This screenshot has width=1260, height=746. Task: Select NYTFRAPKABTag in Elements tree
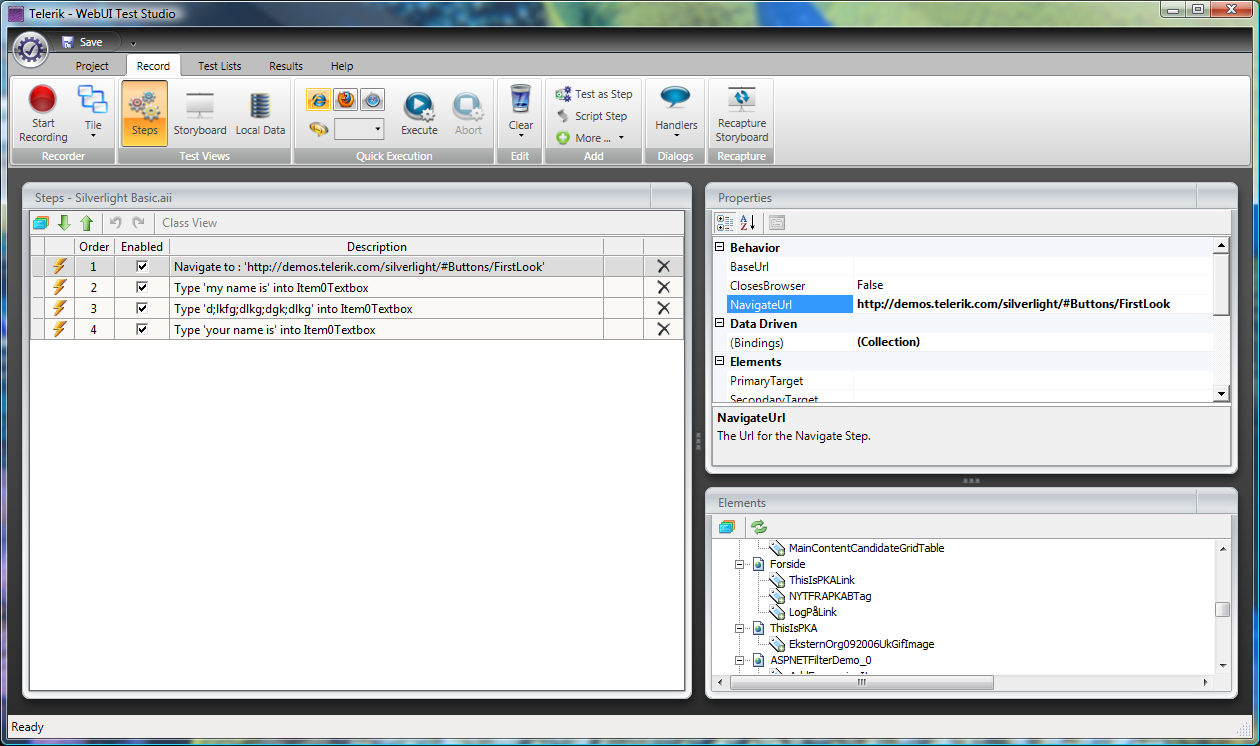pyautogui.click(x=829, y=596)
